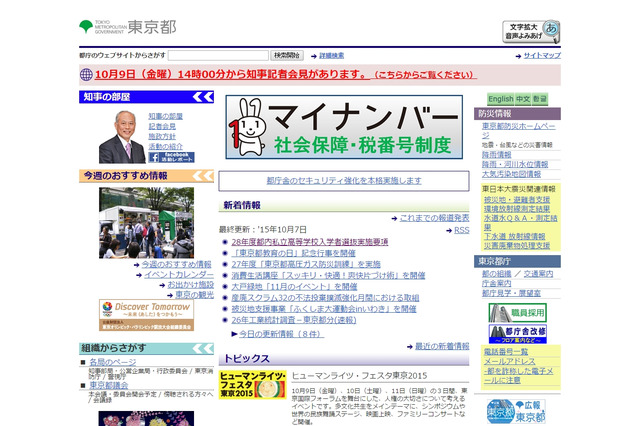The image size is (640, 426).
Task: Open the ふくしま大運動会inいわき news item
Action: [324, 309]
